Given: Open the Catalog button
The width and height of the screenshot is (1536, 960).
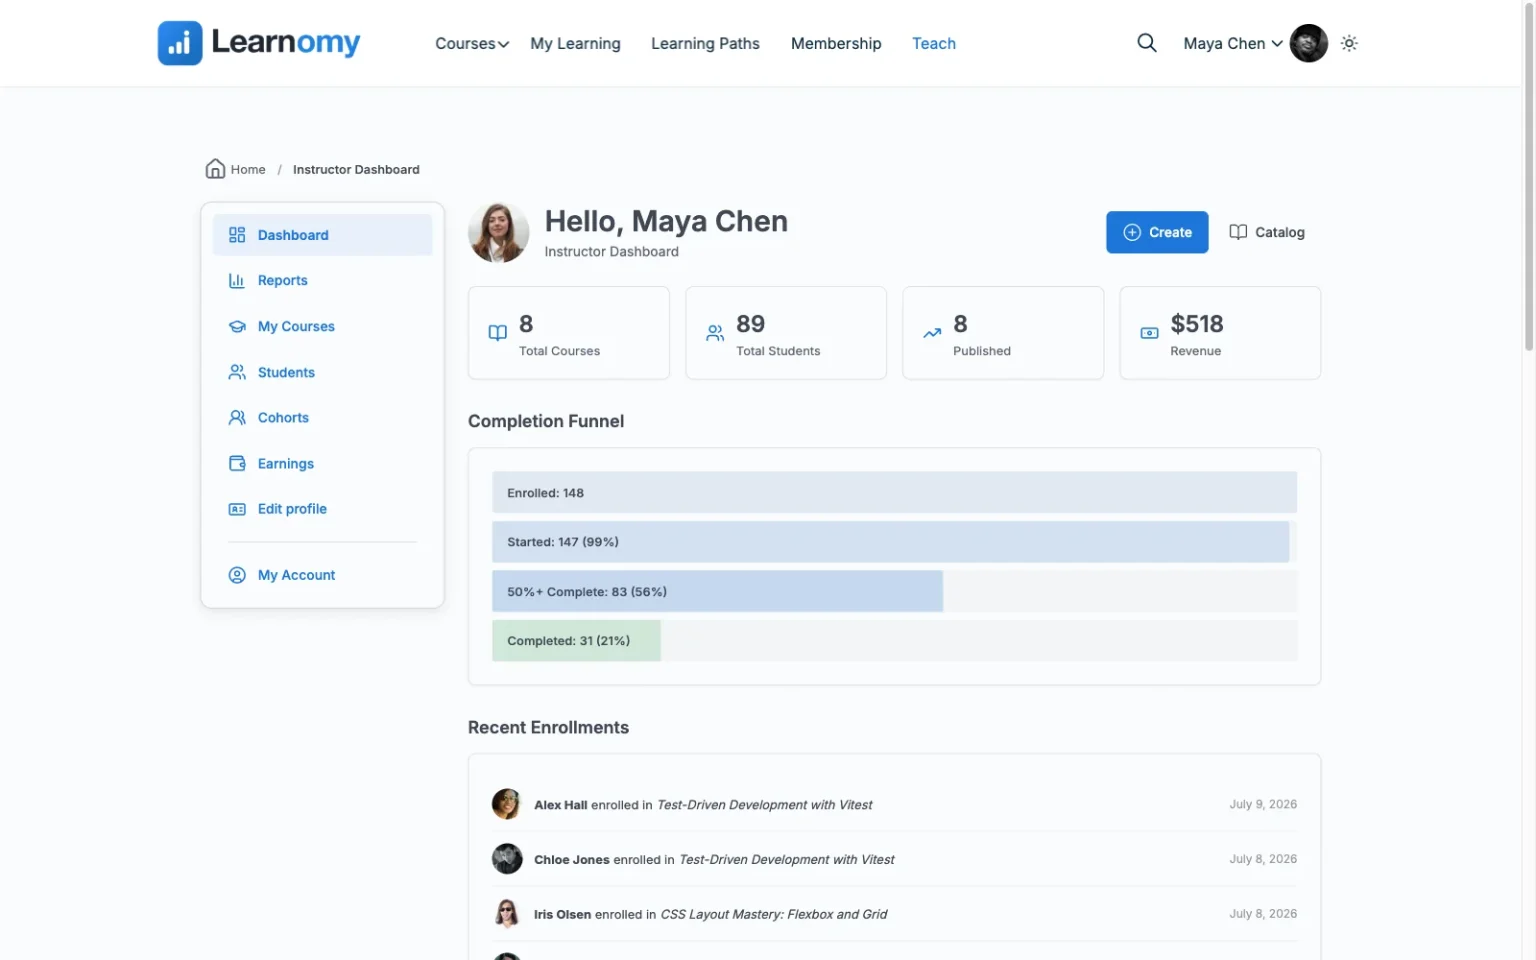Looking at the screenshot, I should pos(1266,232).
